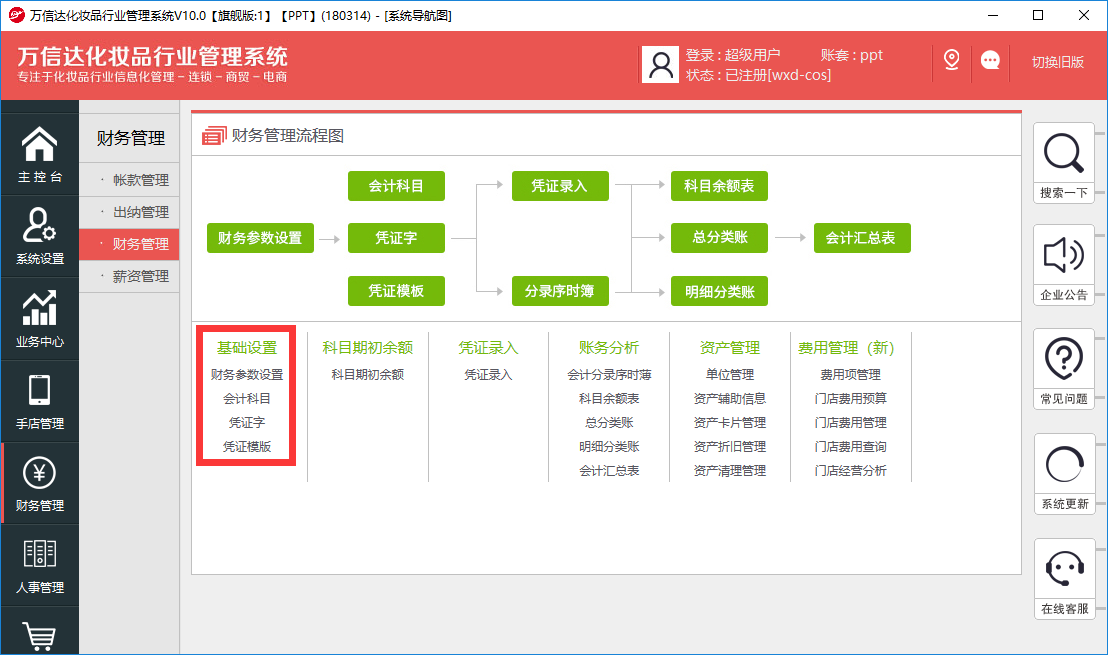Click the 资产管理 section heading
The height and width of the screenshot is (655, 1108).
(x=730, y=348)
